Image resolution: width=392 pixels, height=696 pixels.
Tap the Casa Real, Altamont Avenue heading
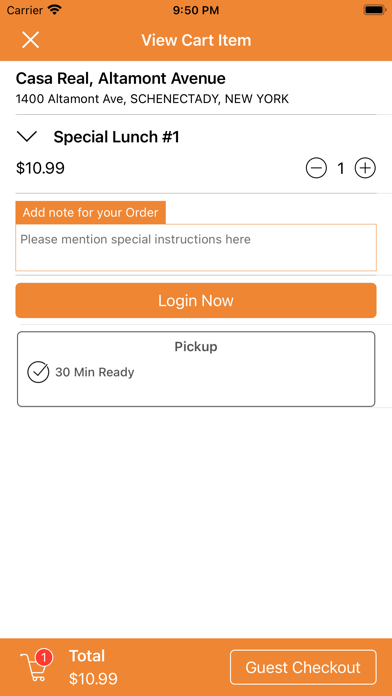pos(121,79)
